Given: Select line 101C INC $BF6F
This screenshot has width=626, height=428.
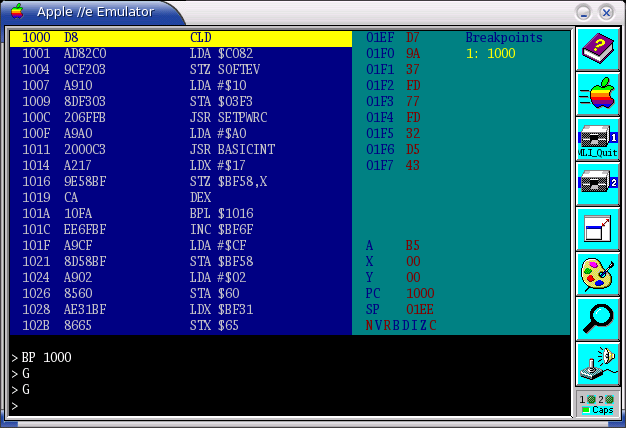Looking at the screenshot, I should (181, 230).
